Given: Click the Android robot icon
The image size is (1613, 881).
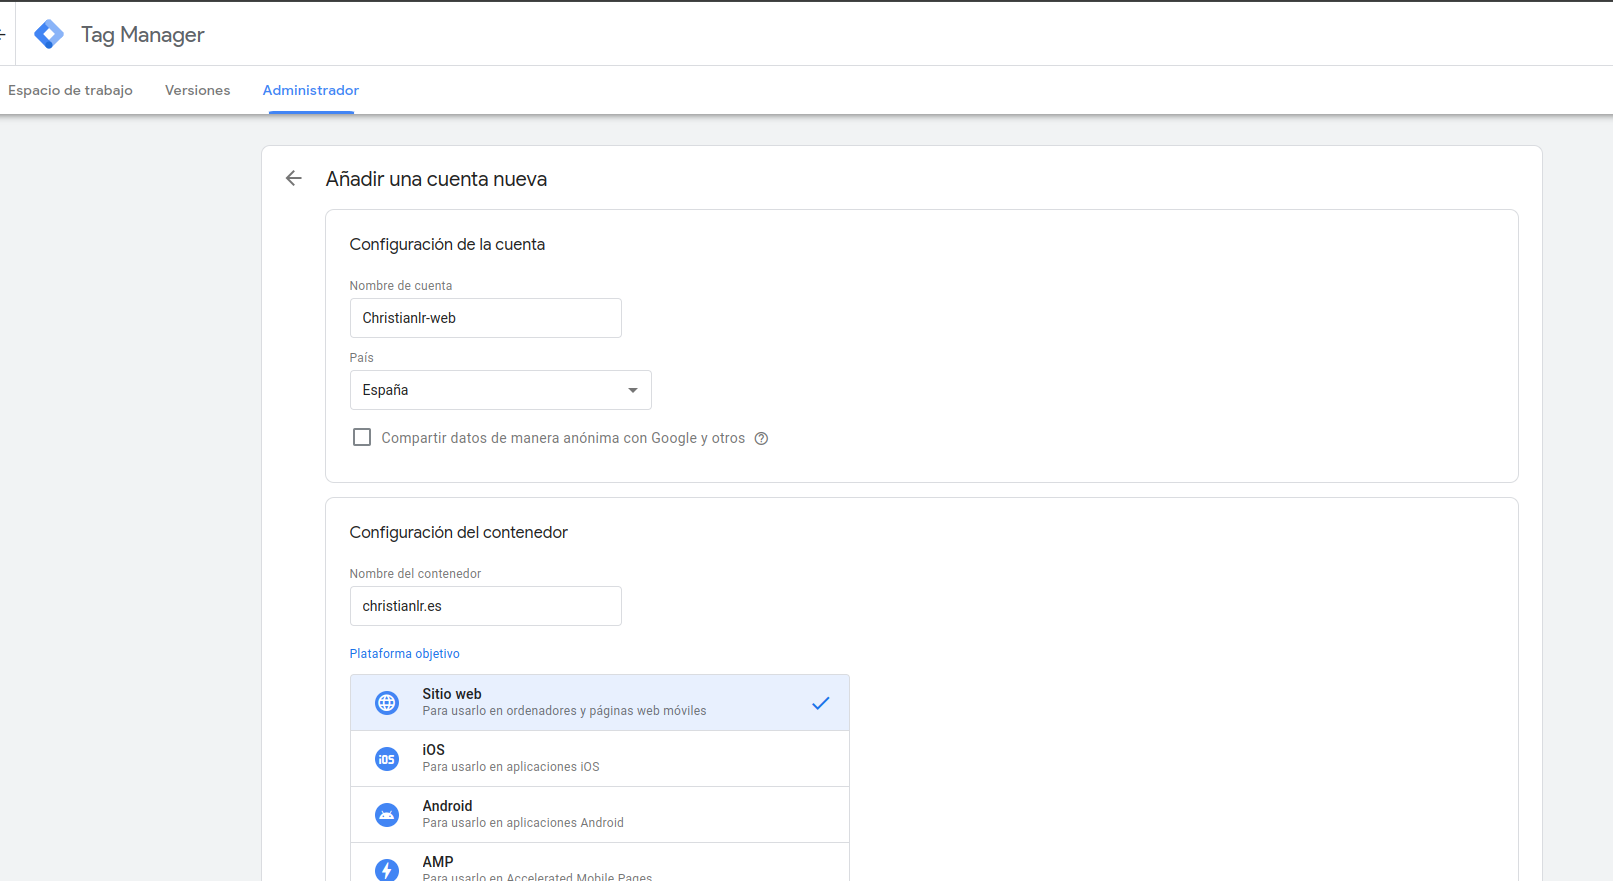Looking at the screenshot, I should coord(387,815).
